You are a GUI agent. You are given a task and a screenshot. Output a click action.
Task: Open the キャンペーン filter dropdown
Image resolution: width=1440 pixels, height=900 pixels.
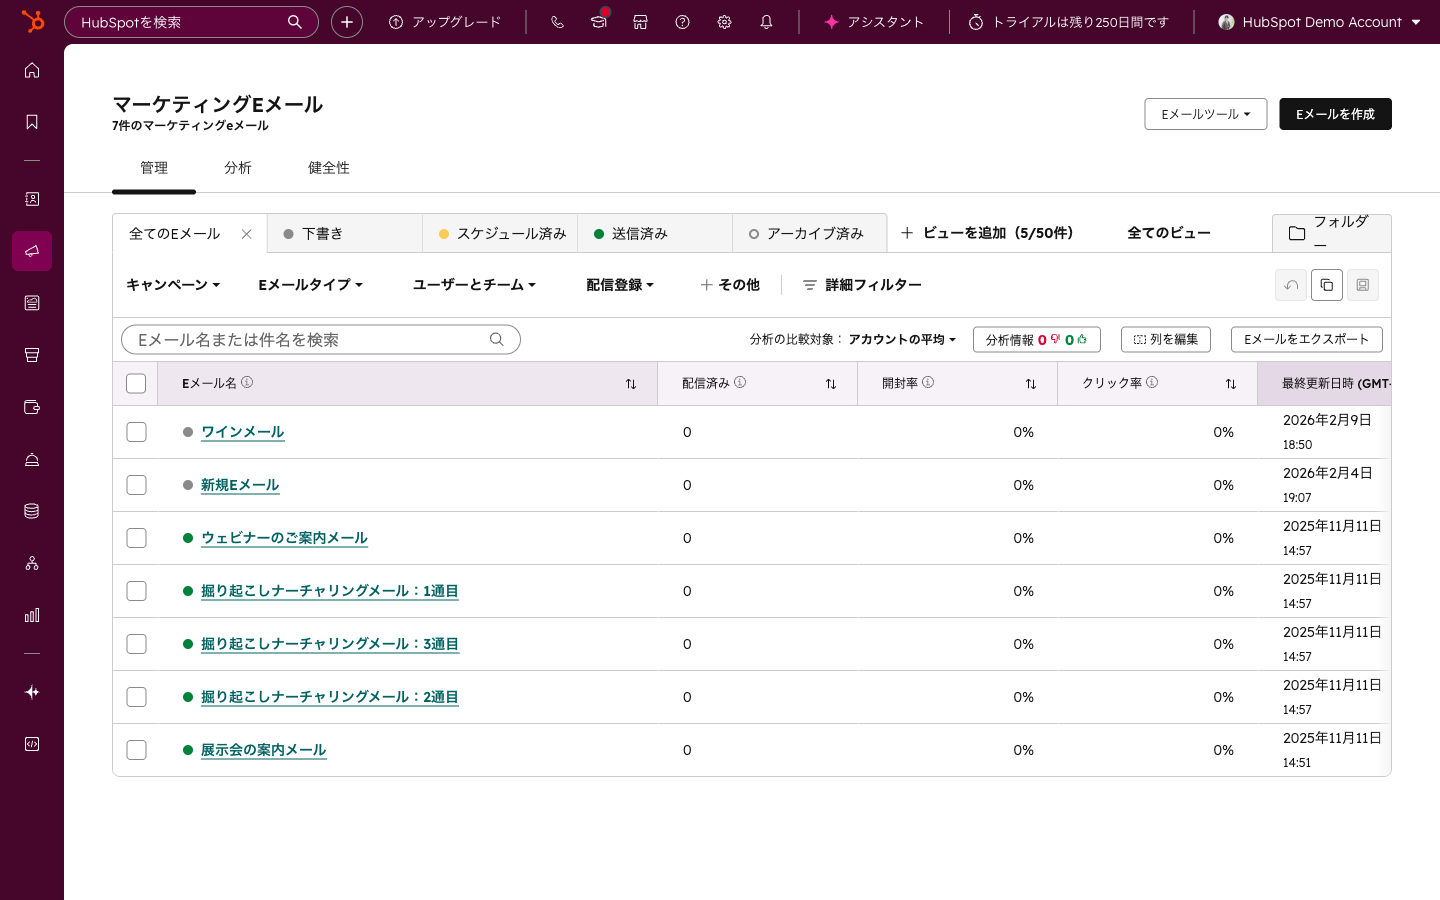click(172, 285)
